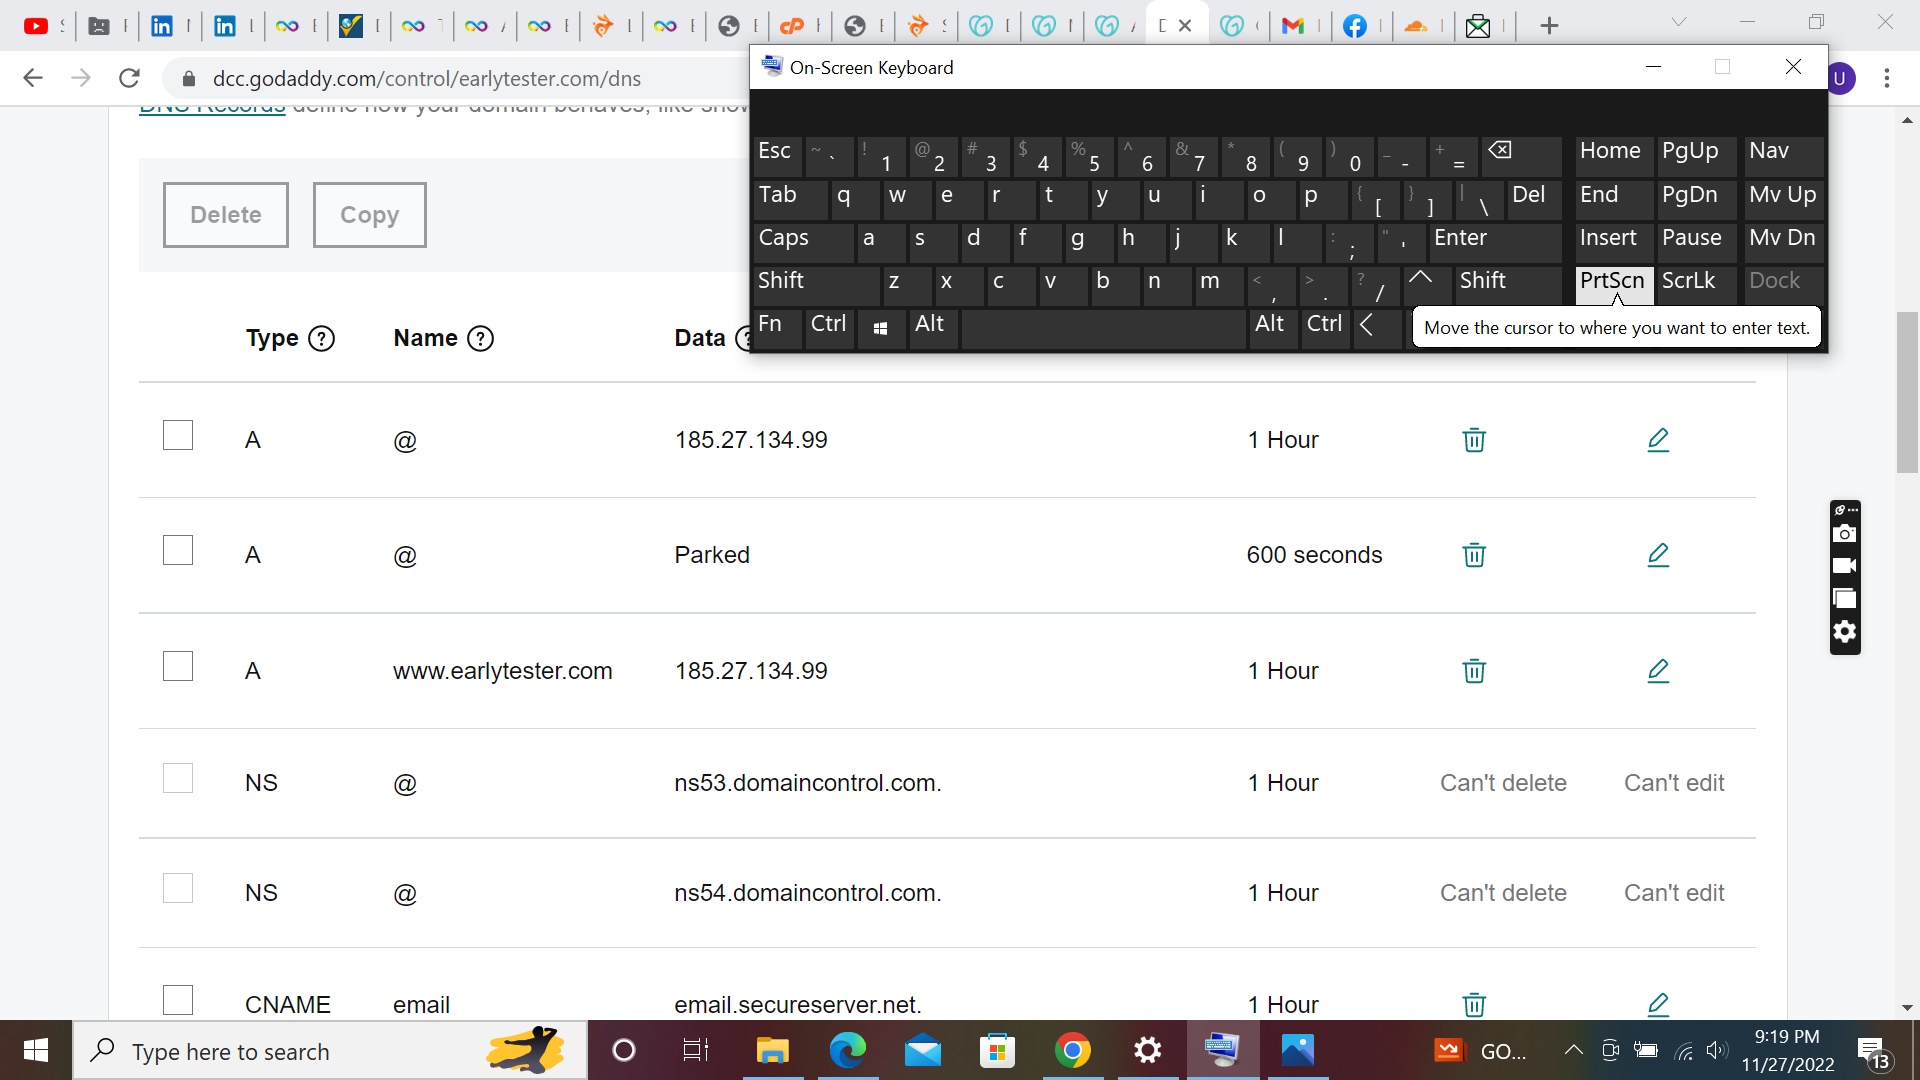This screenshot has width=1920, height=1080.
Task: Edit the email CNAME record pencil icon
Action: click(x=1657, y=1004)
